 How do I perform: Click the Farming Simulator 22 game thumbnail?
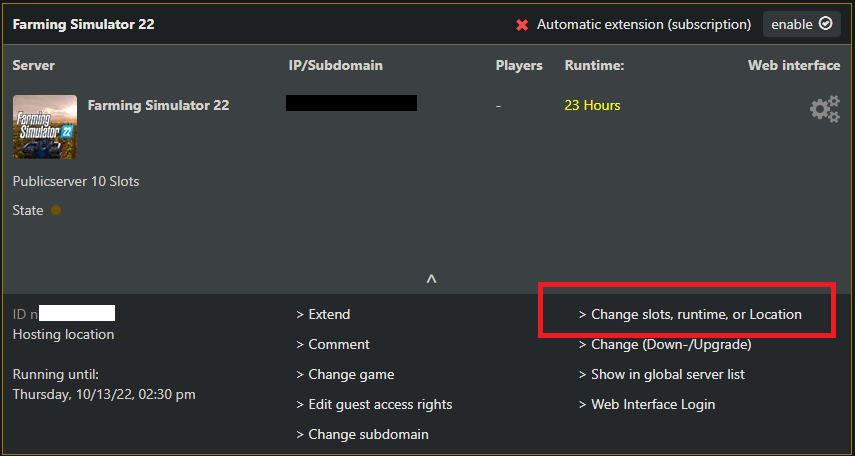click(45, 127)
